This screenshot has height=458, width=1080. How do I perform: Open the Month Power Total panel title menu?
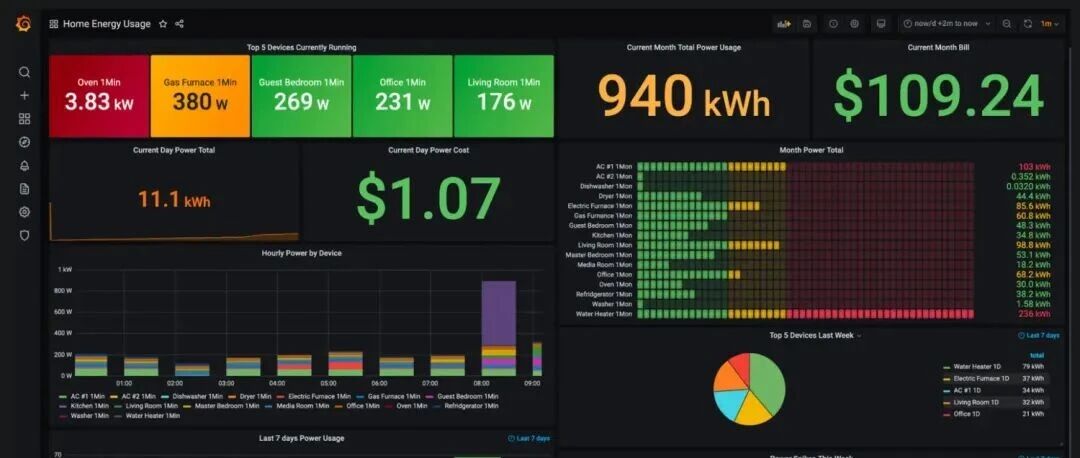(x=811, y=149)
